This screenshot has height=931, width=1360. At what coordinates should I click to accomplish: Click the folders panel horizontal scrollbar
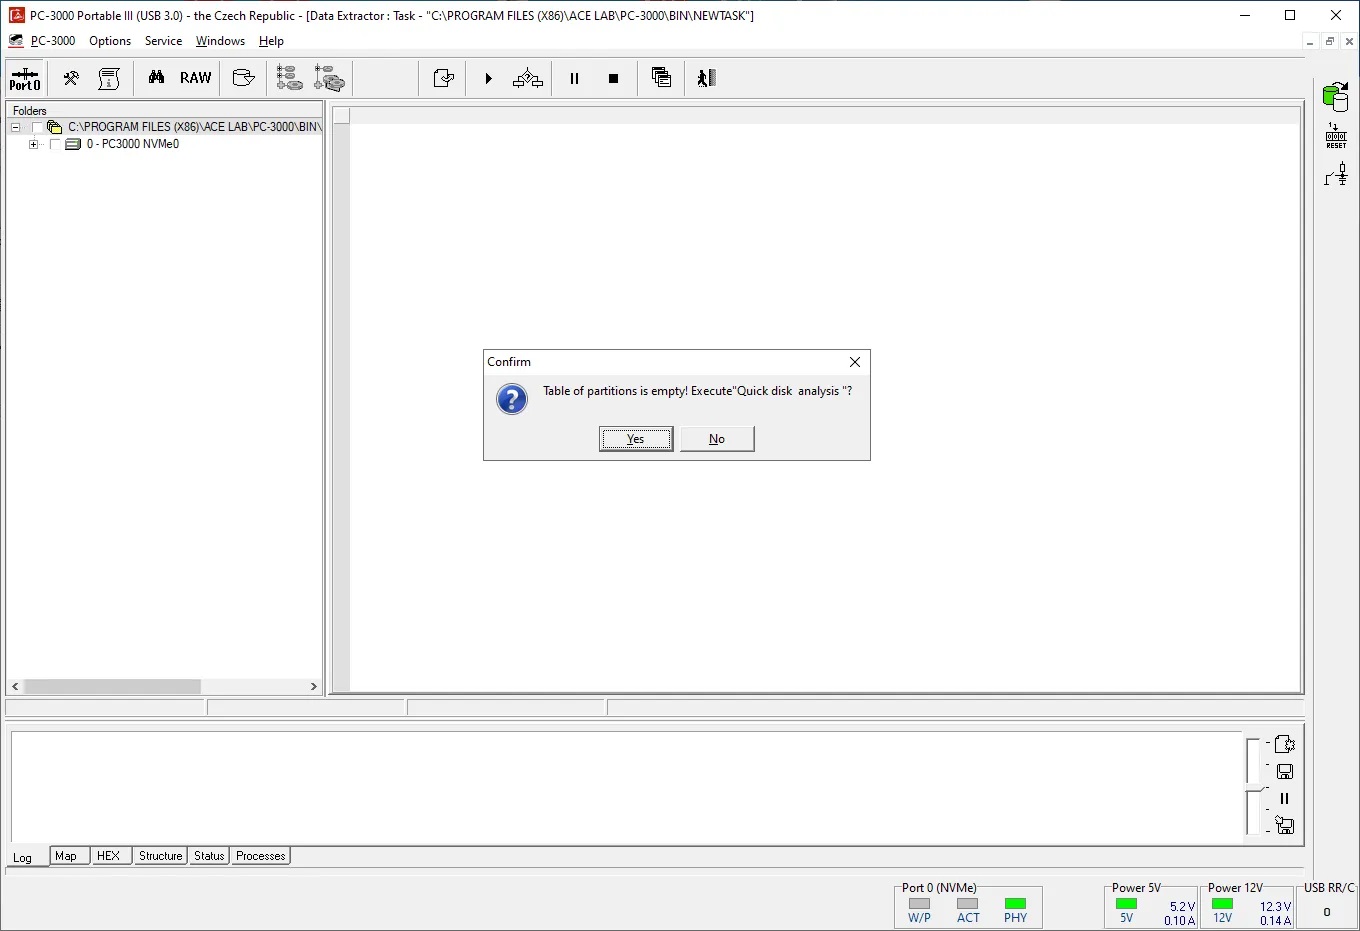(112, 687)
